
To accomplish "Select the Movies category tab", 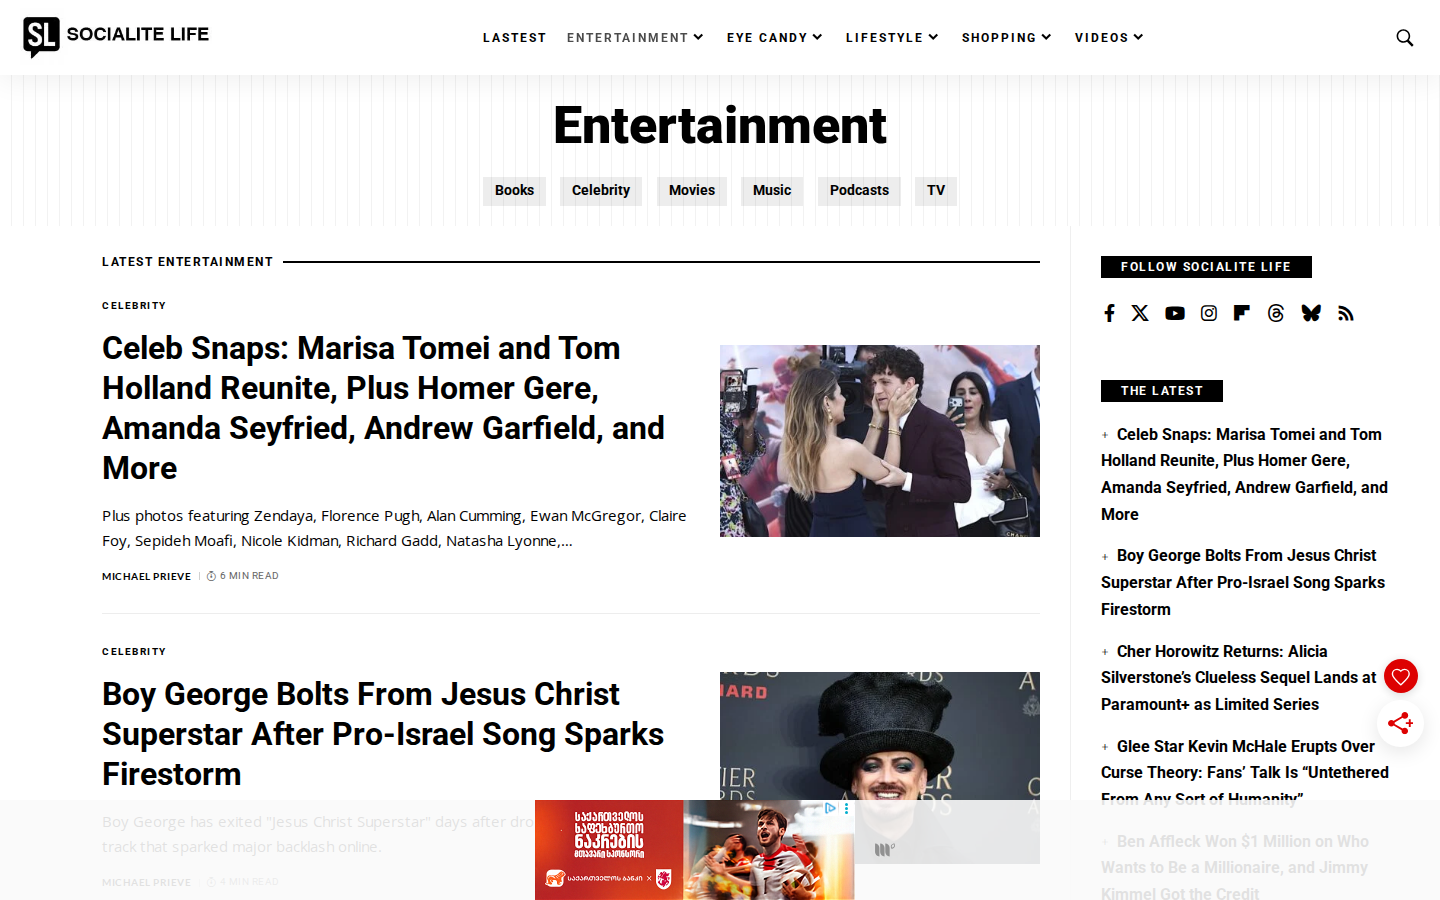I will point(692,191).
